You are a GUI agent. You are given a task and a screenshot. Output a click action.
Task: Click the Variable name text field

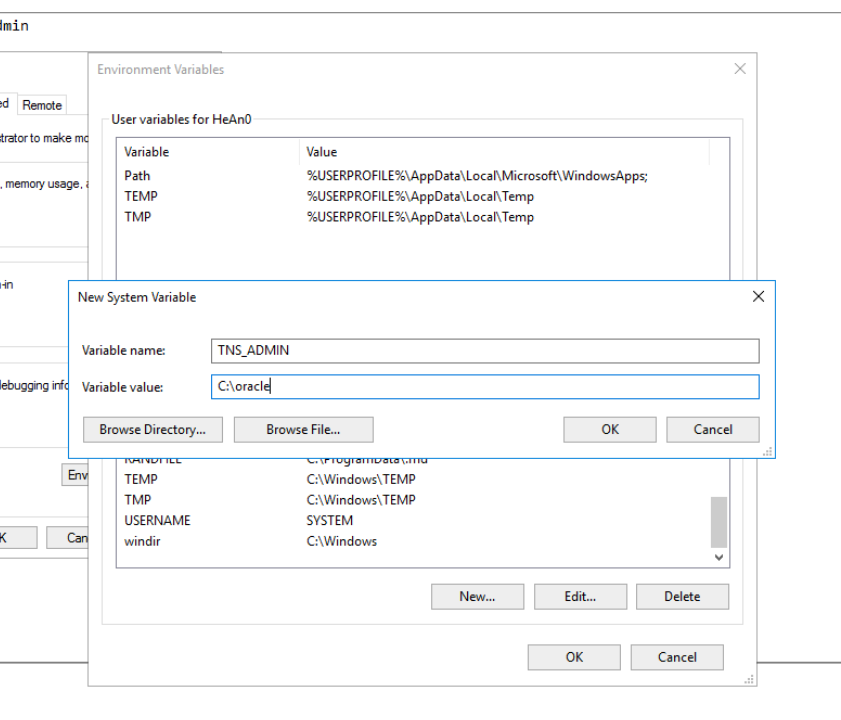[485, 351]
